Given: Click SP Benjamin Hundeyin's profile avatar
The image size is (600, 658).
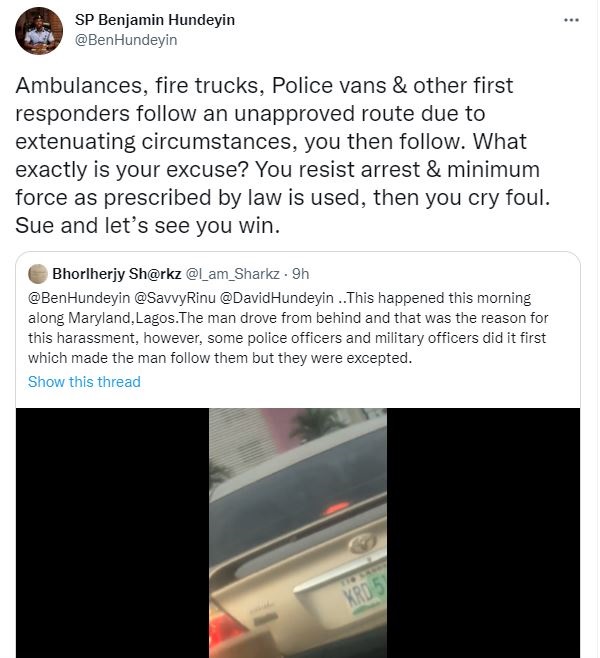Looking at the screenshot, I should [39, 31].
